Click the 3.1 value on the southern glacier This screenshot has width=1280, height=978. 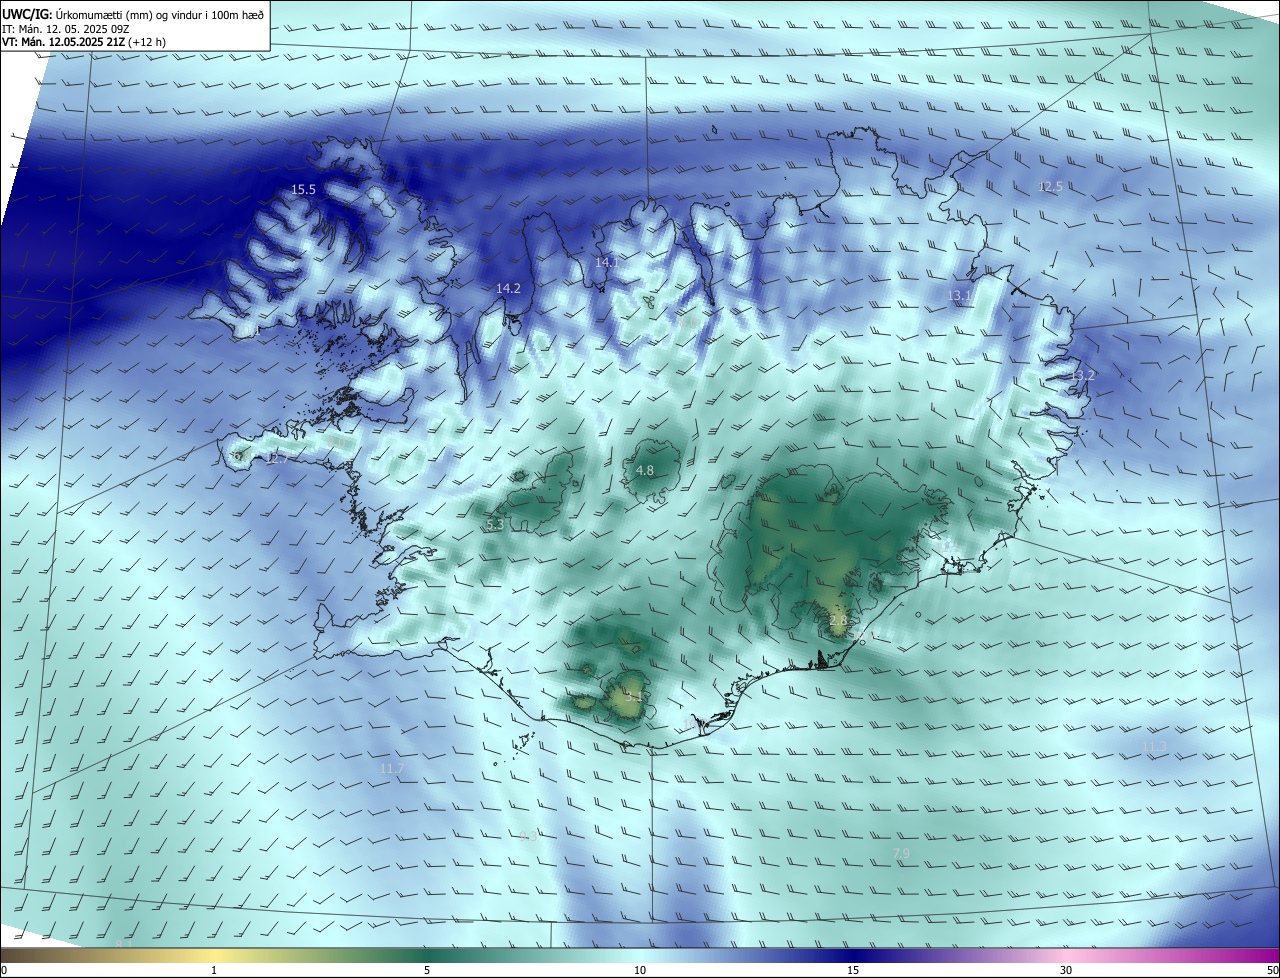633,695
